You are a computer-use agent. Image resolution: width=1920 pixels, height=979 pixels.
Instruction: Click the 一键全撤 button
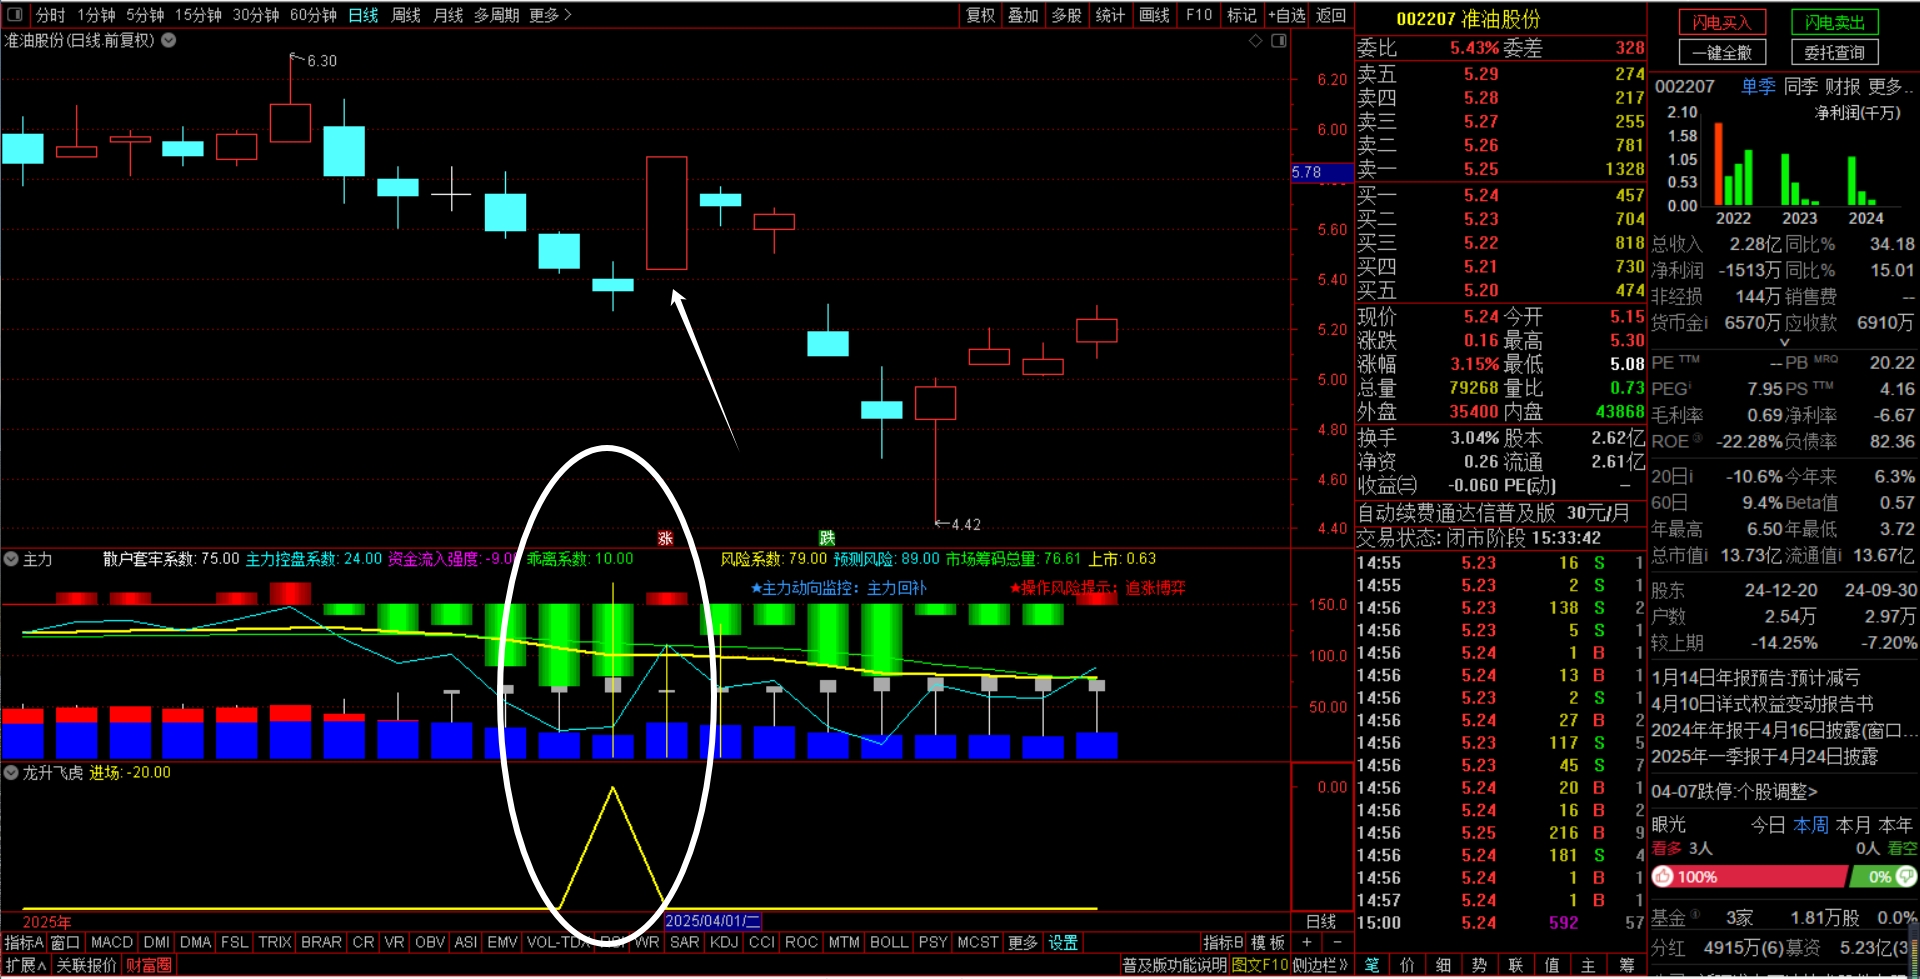click(1722, 52)
